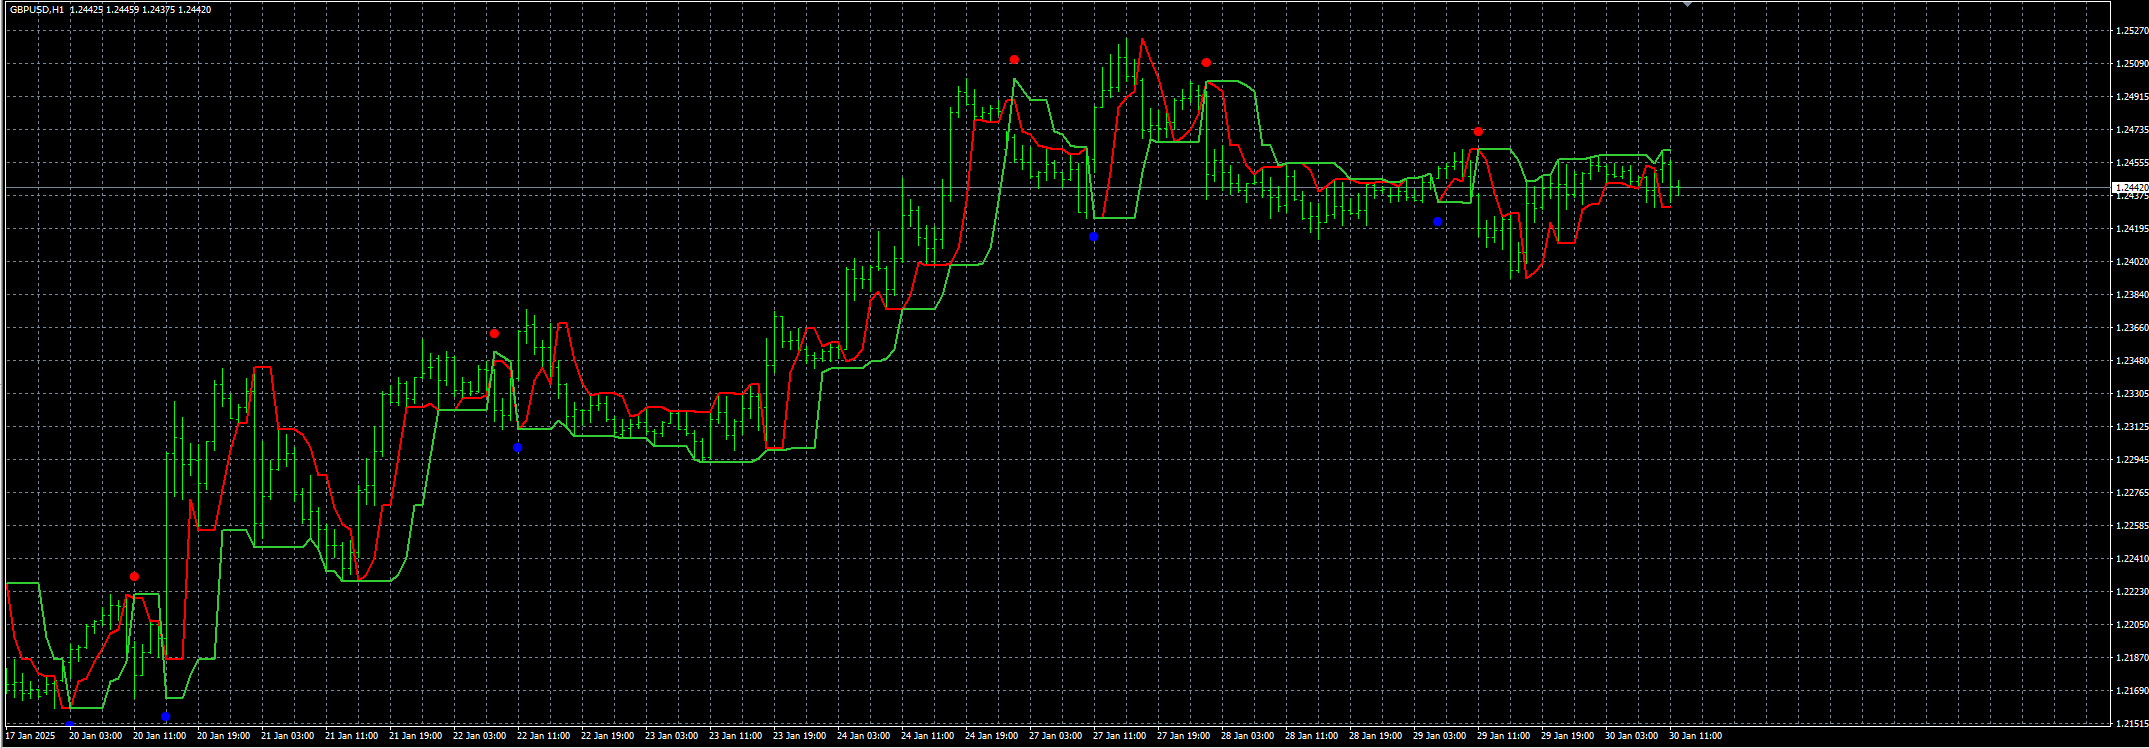Select the blue dot below the 29 Jan 03:00 bars
Screen dimensions: 2149x748
pyautogui.click(x=1438, y=221)
